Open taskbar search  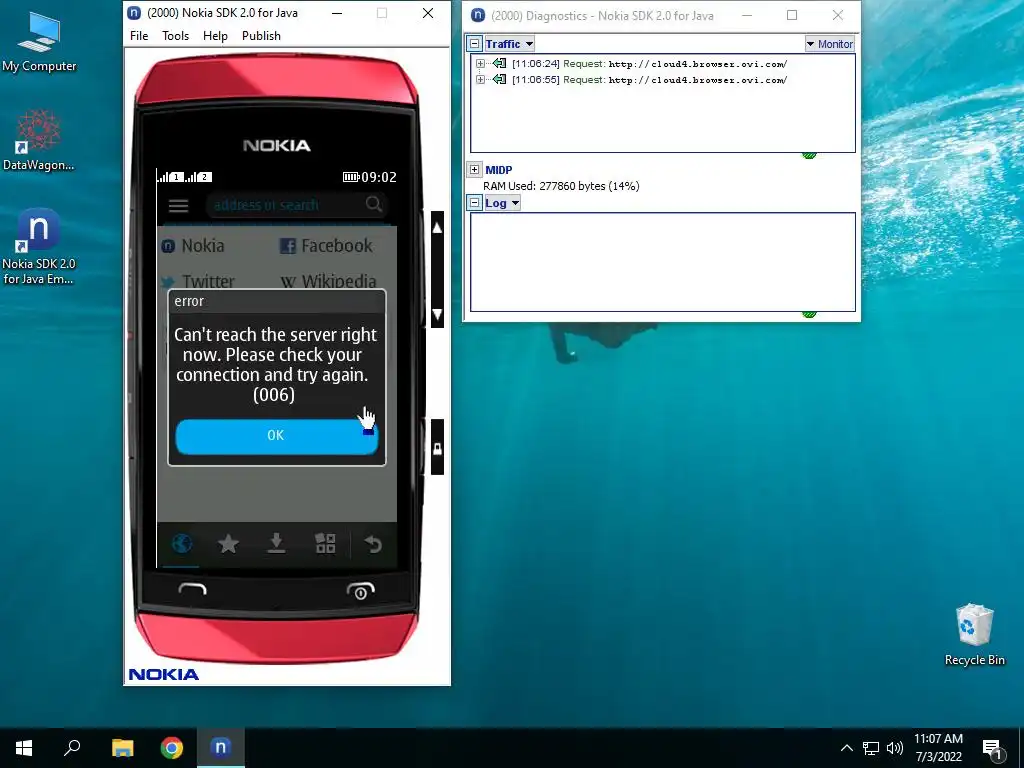click(x=72, y=748)
